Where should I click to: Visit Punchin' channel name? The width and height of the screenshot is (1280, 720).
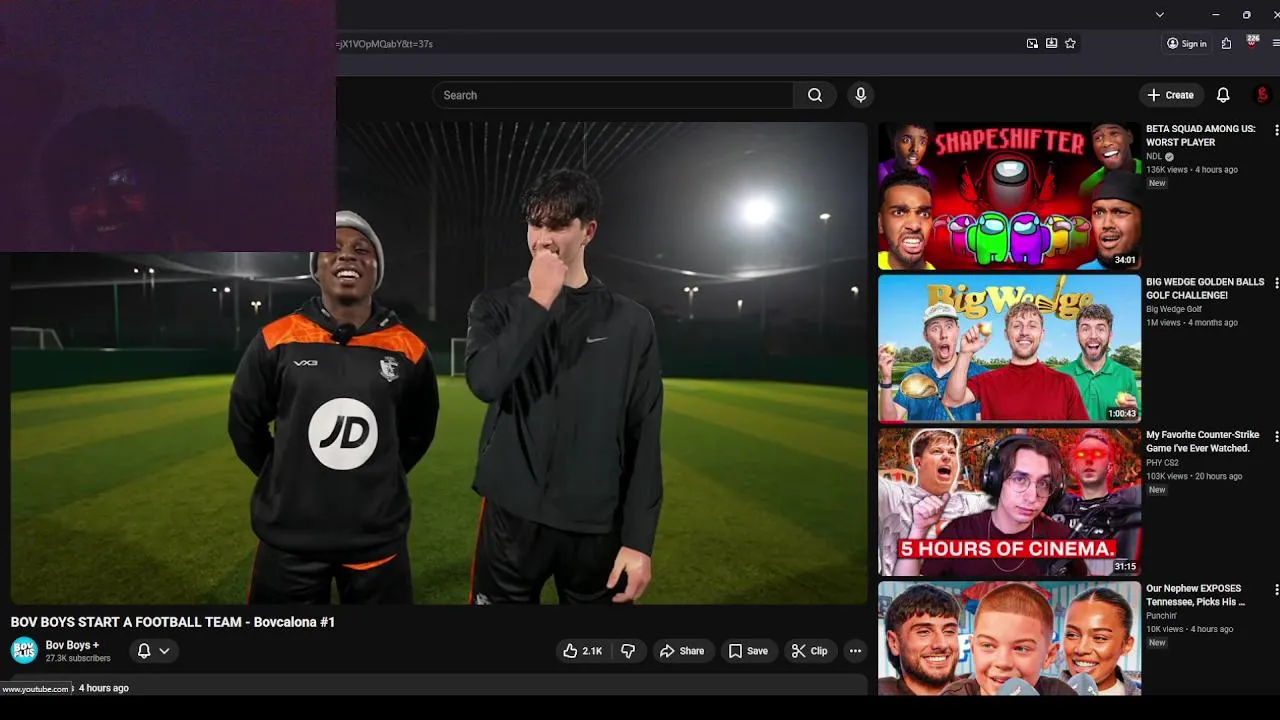coord(1161,615)
